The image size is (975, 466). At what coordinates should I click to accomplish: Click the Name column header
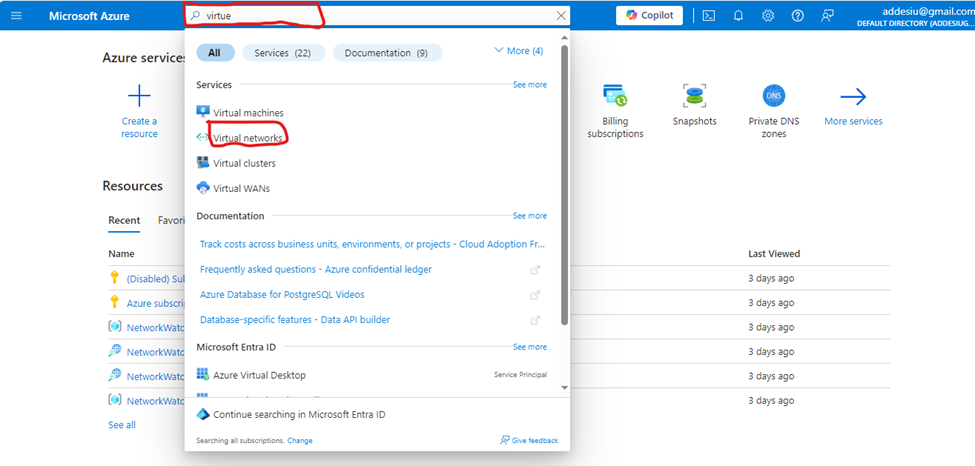point(121,254)
